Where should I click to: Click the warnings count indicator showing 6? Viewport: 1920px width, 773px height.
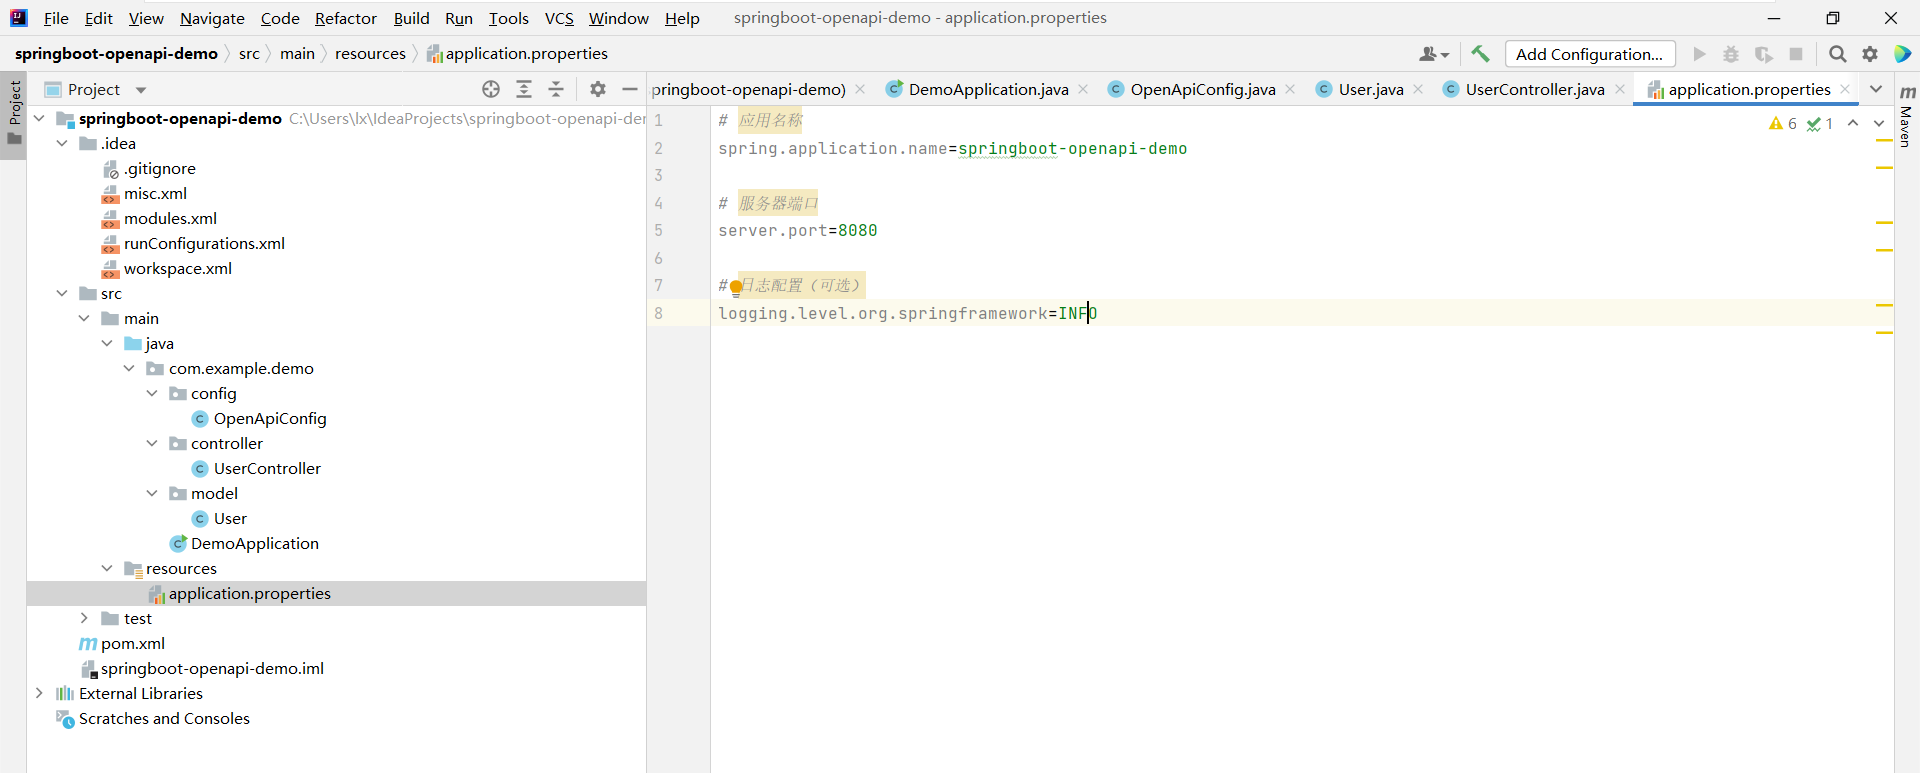(x=1783, y=123)
